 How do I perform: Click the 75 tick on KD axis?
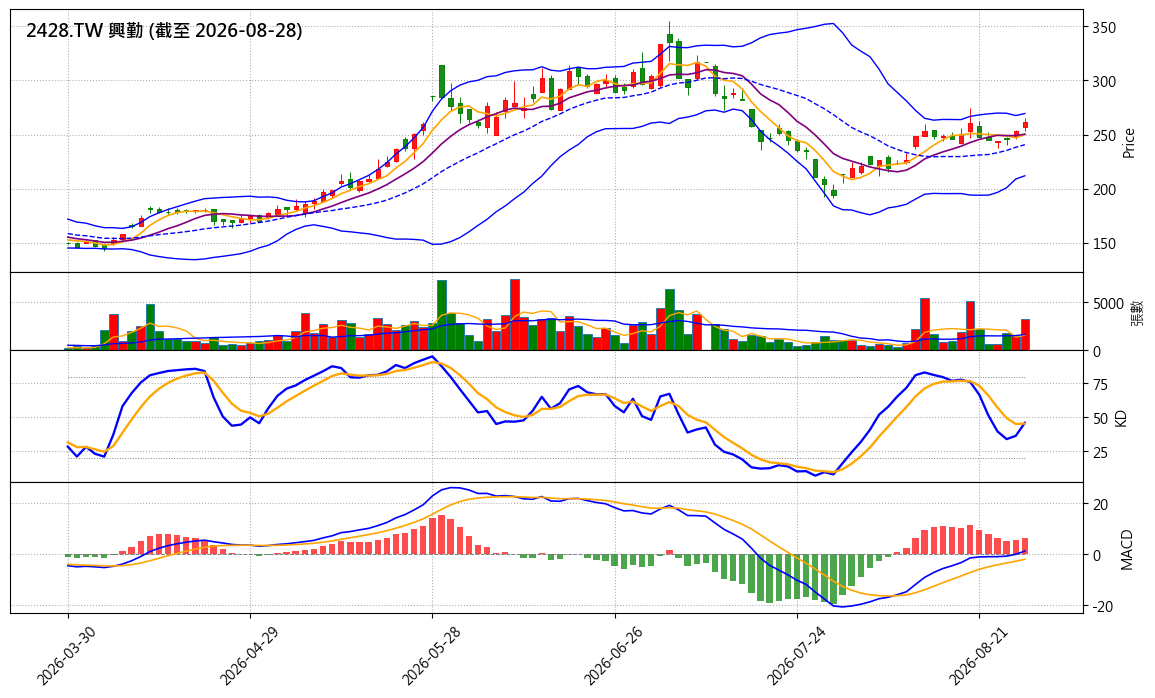pos(1100,384)
